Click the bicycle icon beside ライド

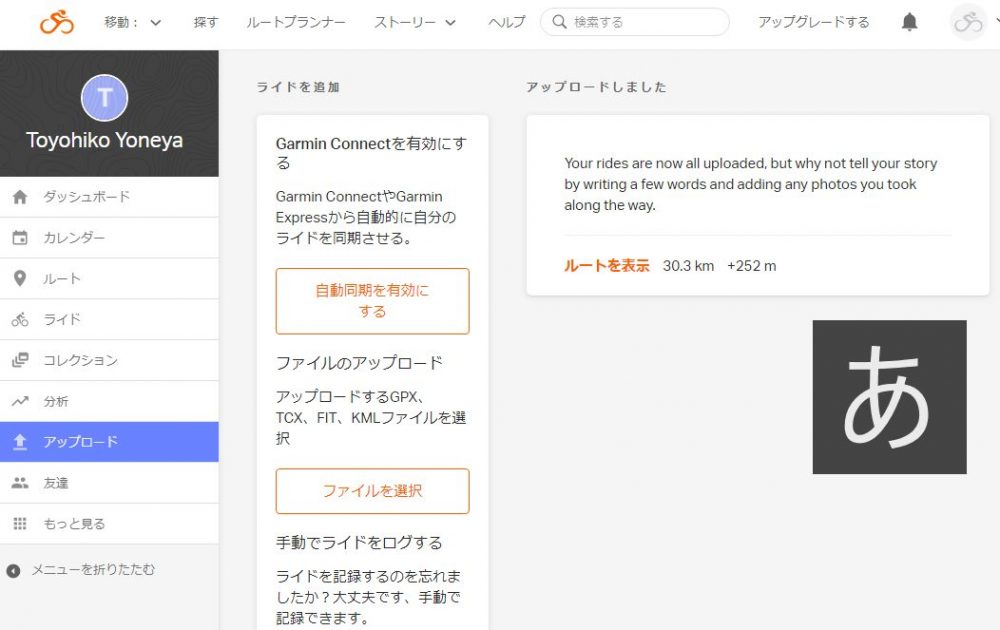[x=20, y=319]
